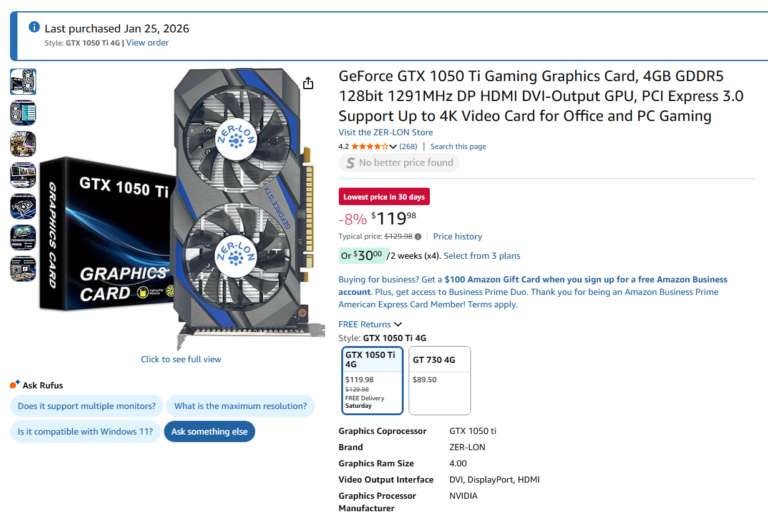
Task: Open the rating breakdown dropdown arrow
Action: pos(393,147)
